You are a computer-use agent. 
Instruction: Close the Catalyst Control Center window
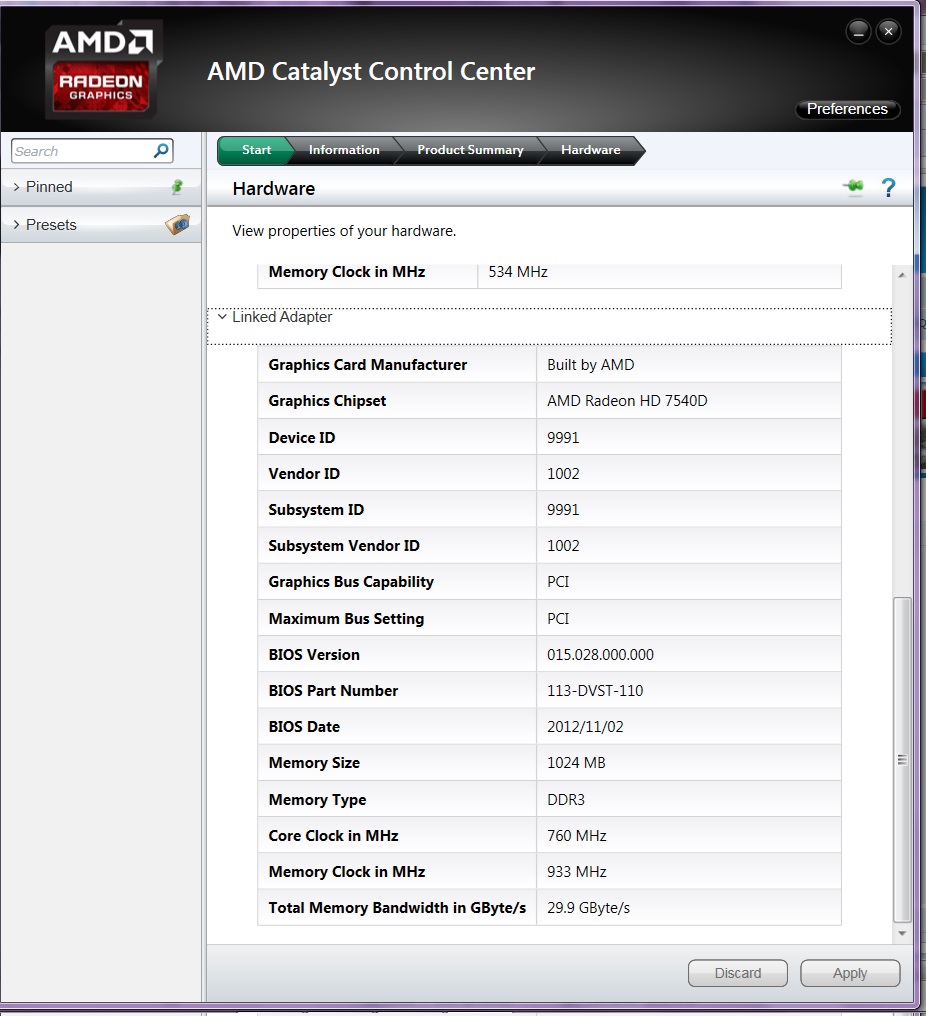(x=888, y=32)
